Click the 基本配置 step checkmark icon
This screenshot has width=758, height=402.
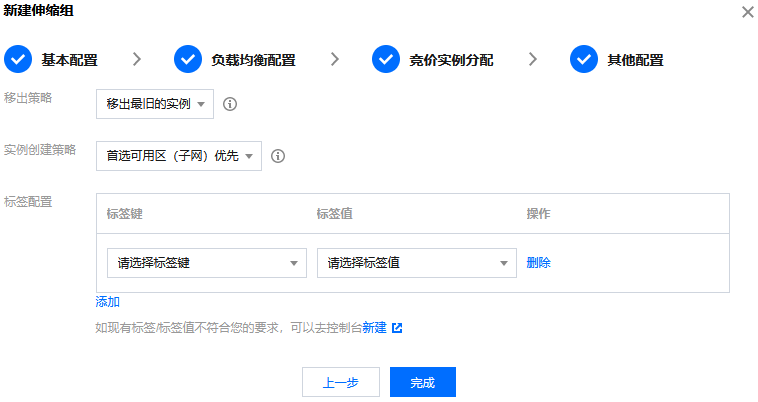point(18,59)
